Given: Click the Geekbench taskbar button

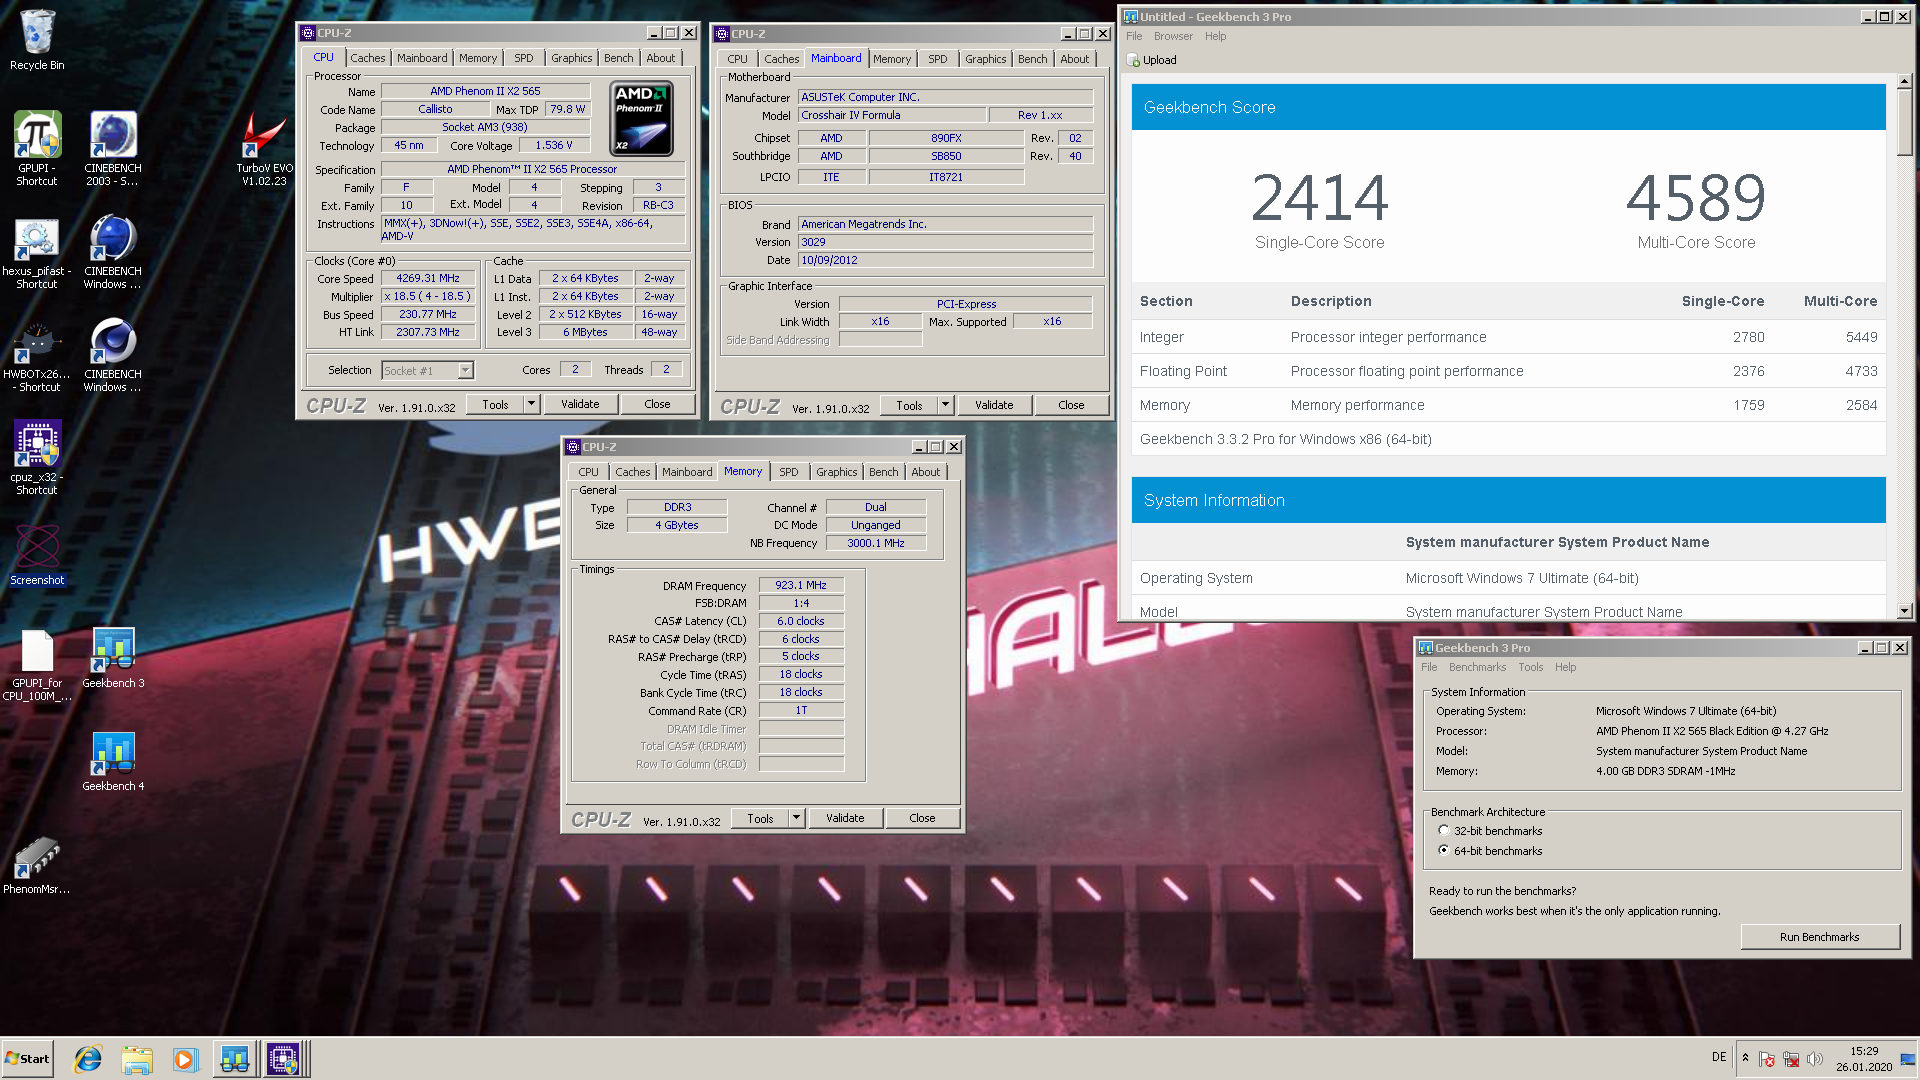Looking at the screenshot, I should click(x=235, y=1059).
